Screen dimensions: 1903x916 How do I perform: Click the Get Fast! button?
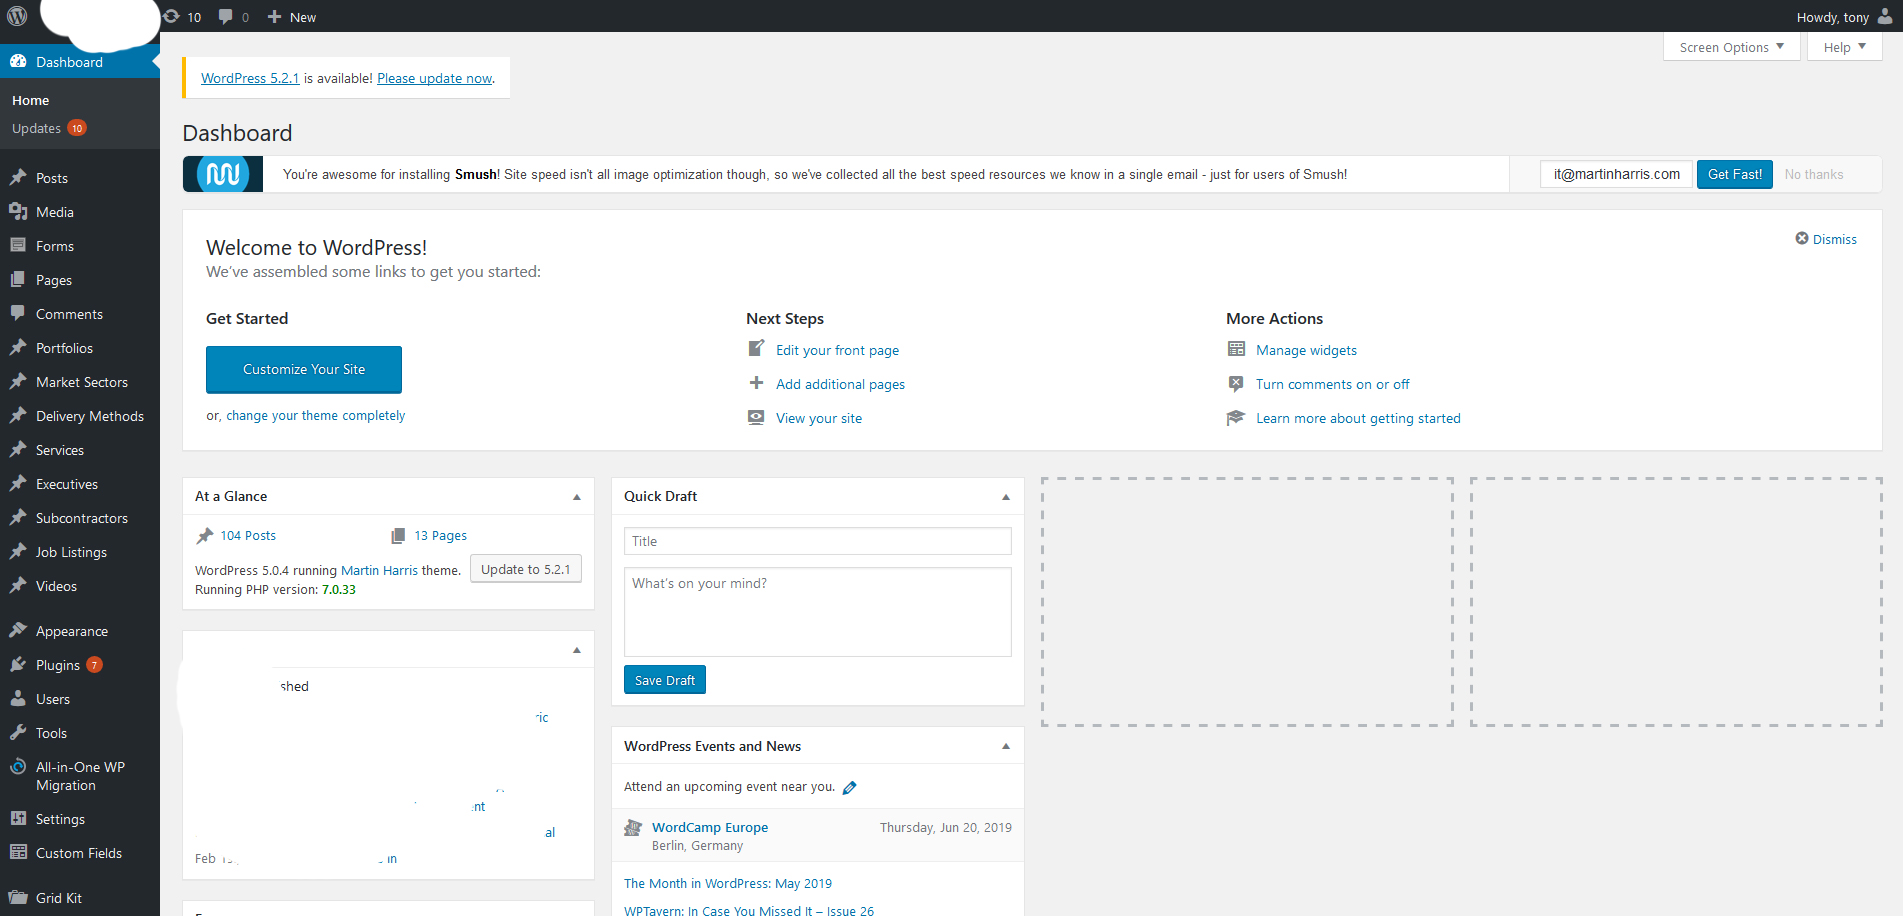point(1735,174)
